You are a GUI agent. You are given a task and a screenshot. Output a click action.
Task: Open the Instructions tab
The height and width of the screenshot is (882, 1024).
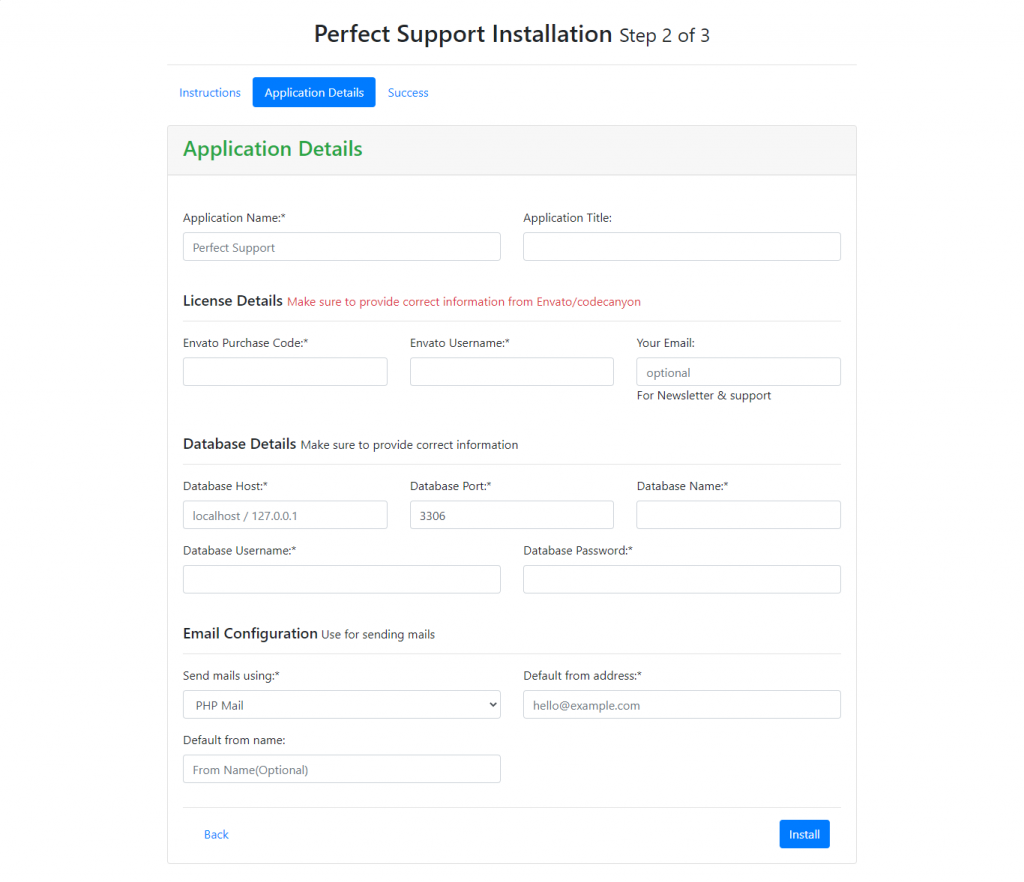pos(210,93)
